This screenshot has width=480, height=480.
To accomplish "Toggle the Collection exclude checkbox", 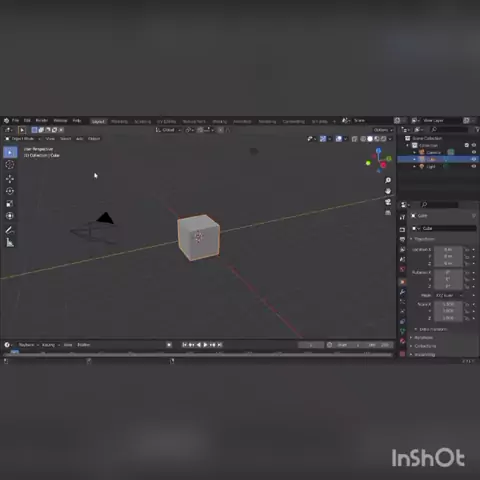I will (x=467, y=145).
